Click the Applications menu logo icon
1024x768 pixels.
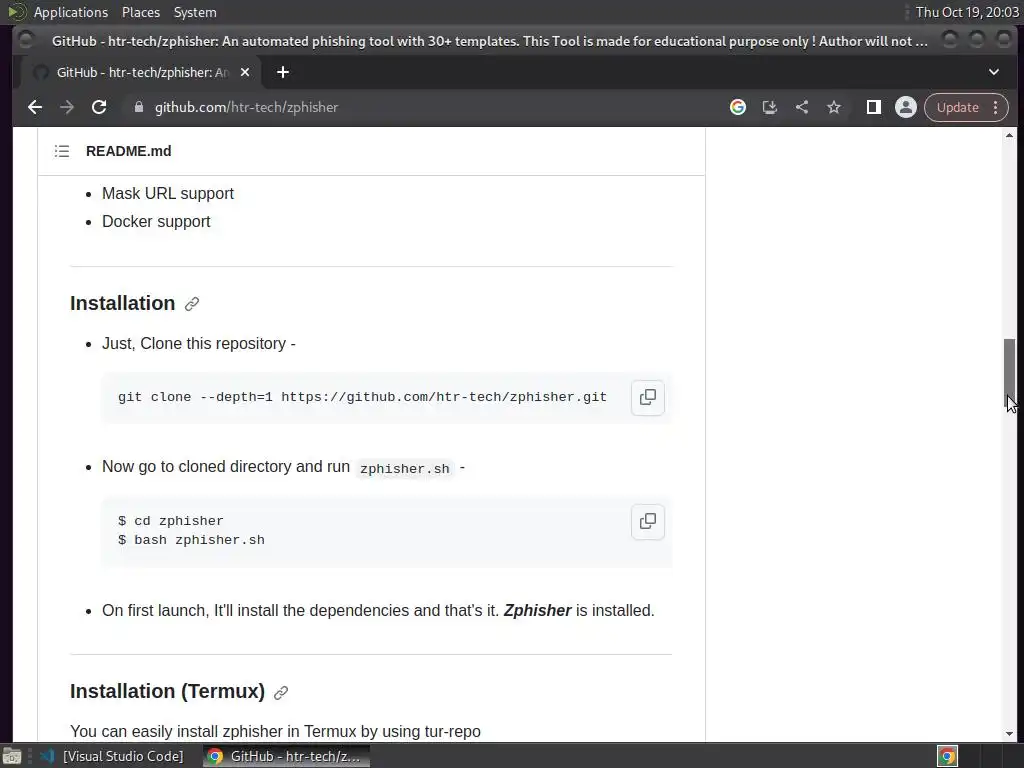tap(18, 12)
